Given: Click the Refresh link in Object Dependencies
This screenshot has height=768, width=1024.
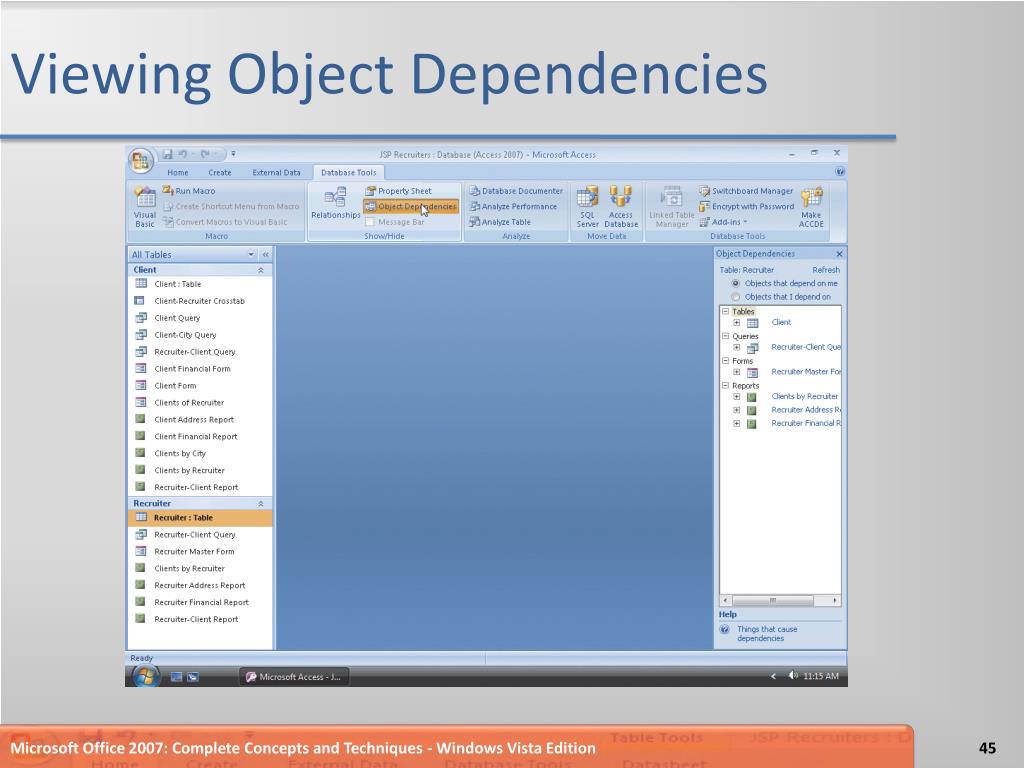Looking at the screenshot, I should pyautogui.click(x=826, y=271).
